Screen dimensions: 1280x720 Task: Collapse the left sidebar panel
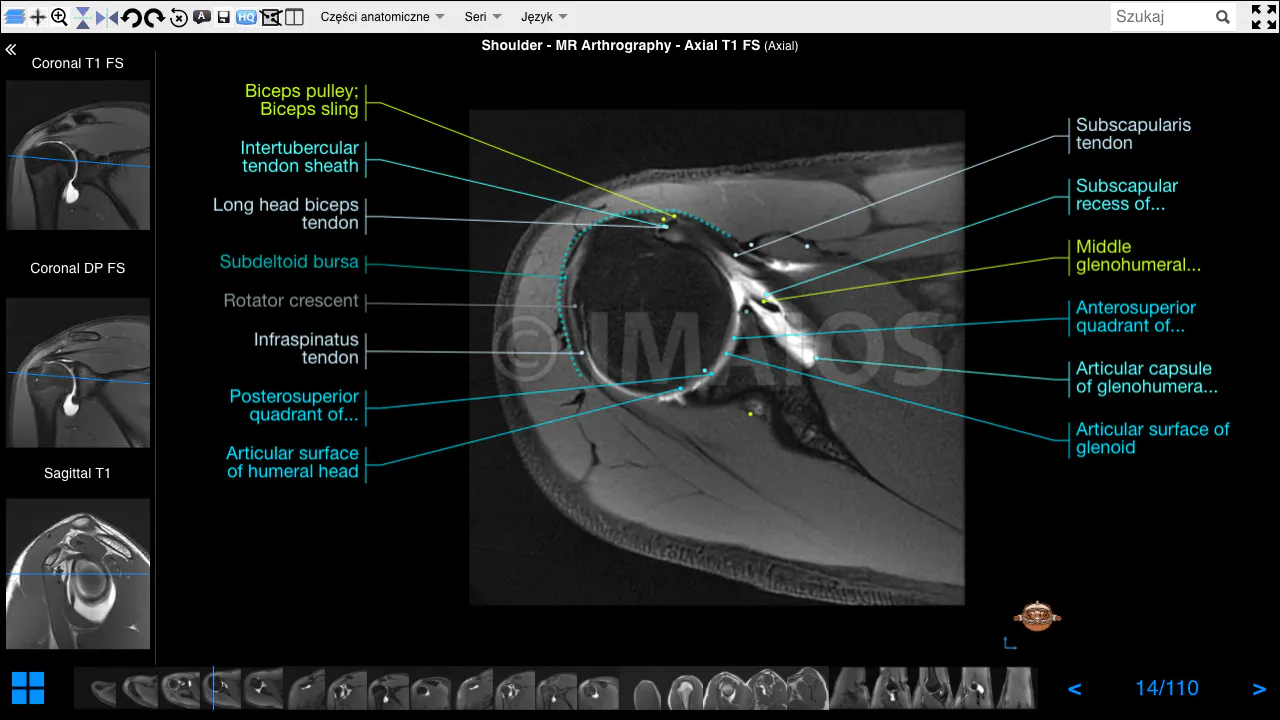pyautogui.click(x=11, y=49)
